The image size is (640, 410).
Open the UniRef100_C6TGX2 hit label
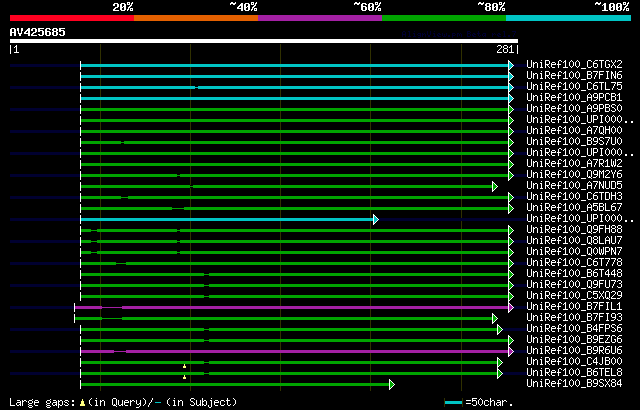click(574, 65)
